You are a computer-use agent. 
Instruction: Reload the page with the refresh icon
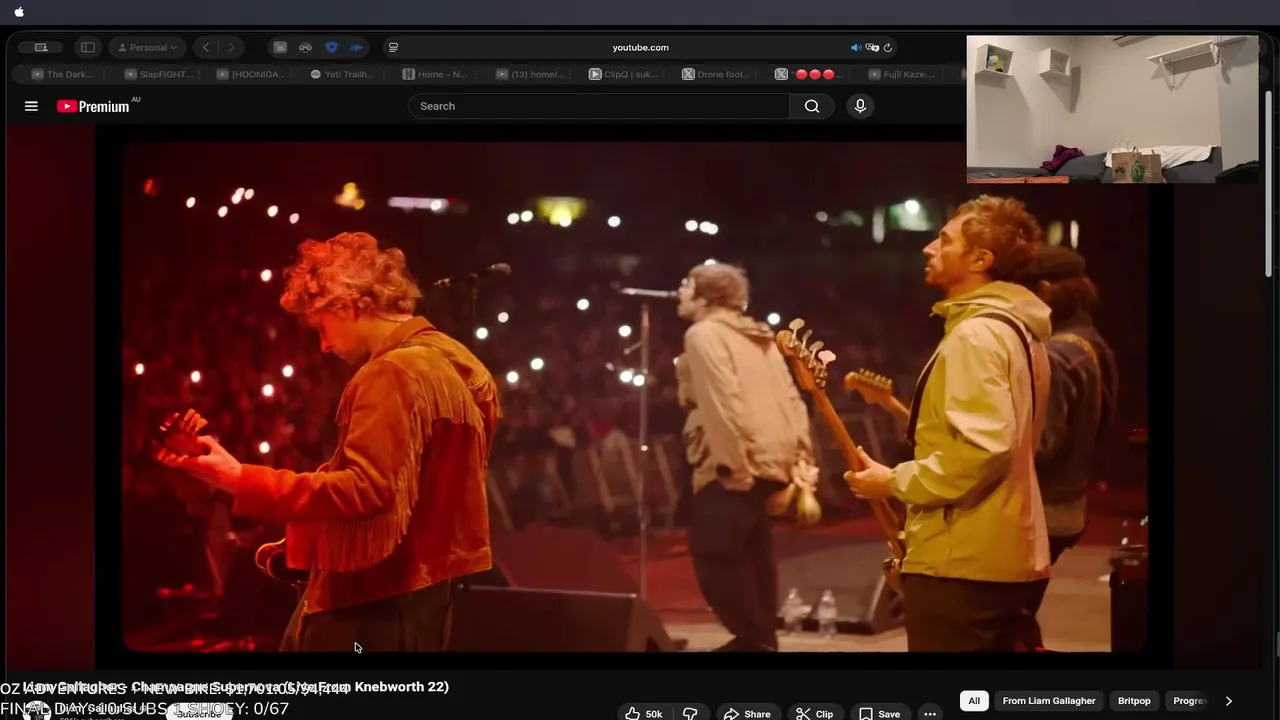(x=887, y=47)
